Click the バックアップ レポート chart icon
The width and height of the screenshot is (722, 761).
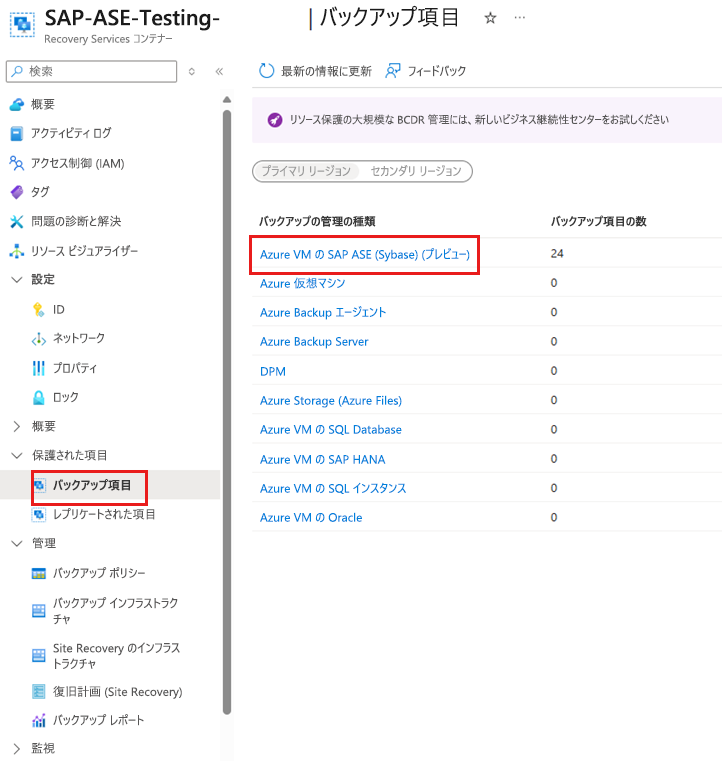(39, 721)
